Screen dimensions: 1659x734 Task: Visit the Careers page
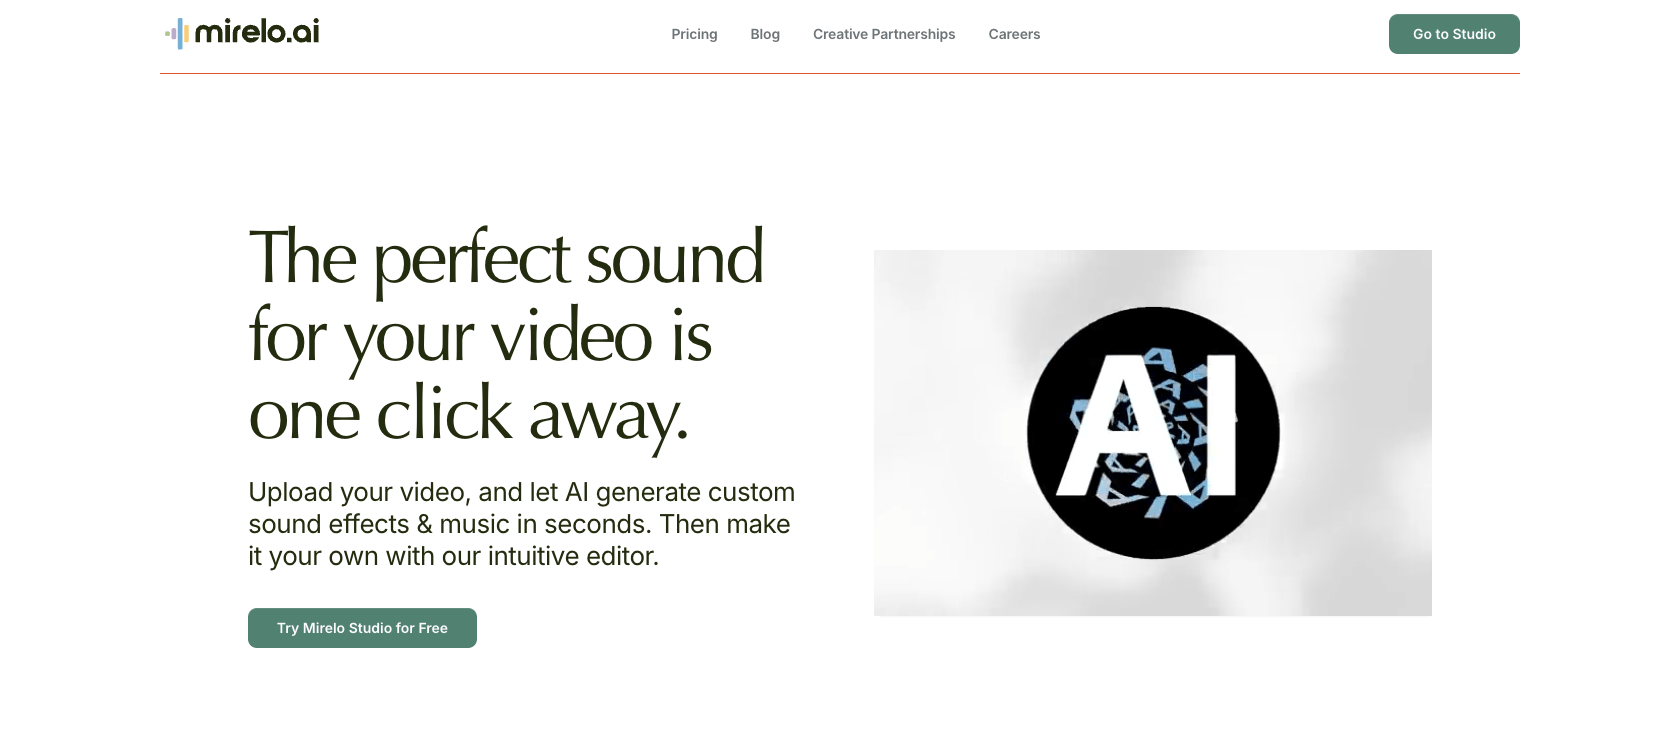coord(1014,34)
